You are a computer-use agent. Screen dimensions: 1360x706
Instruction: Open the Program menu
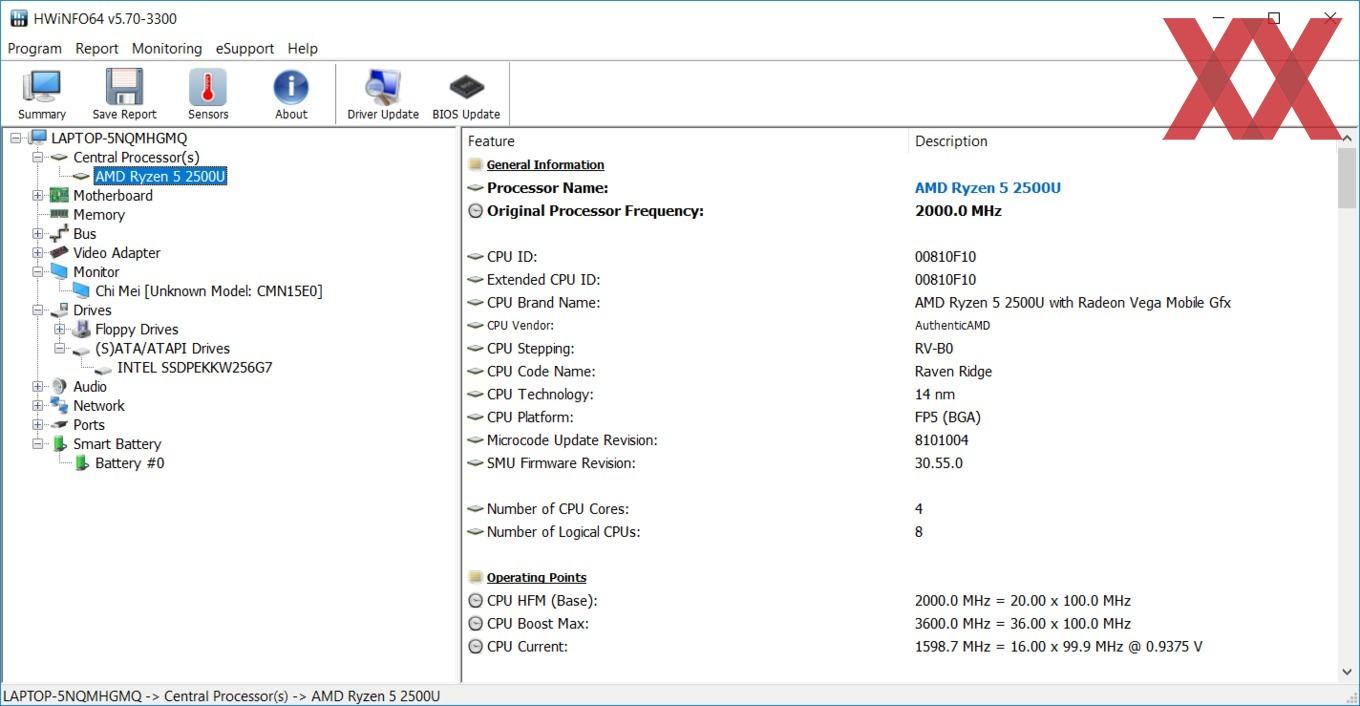tap(35, 48)
